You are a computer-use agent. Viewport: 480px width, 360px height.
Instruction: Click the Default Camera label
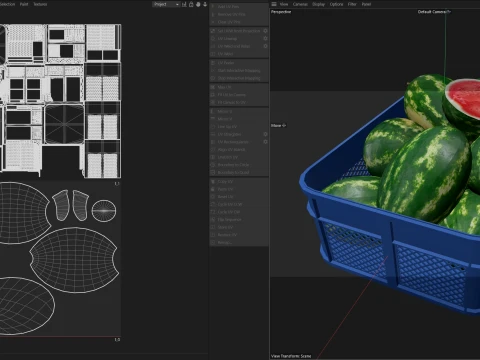(432, 12)
